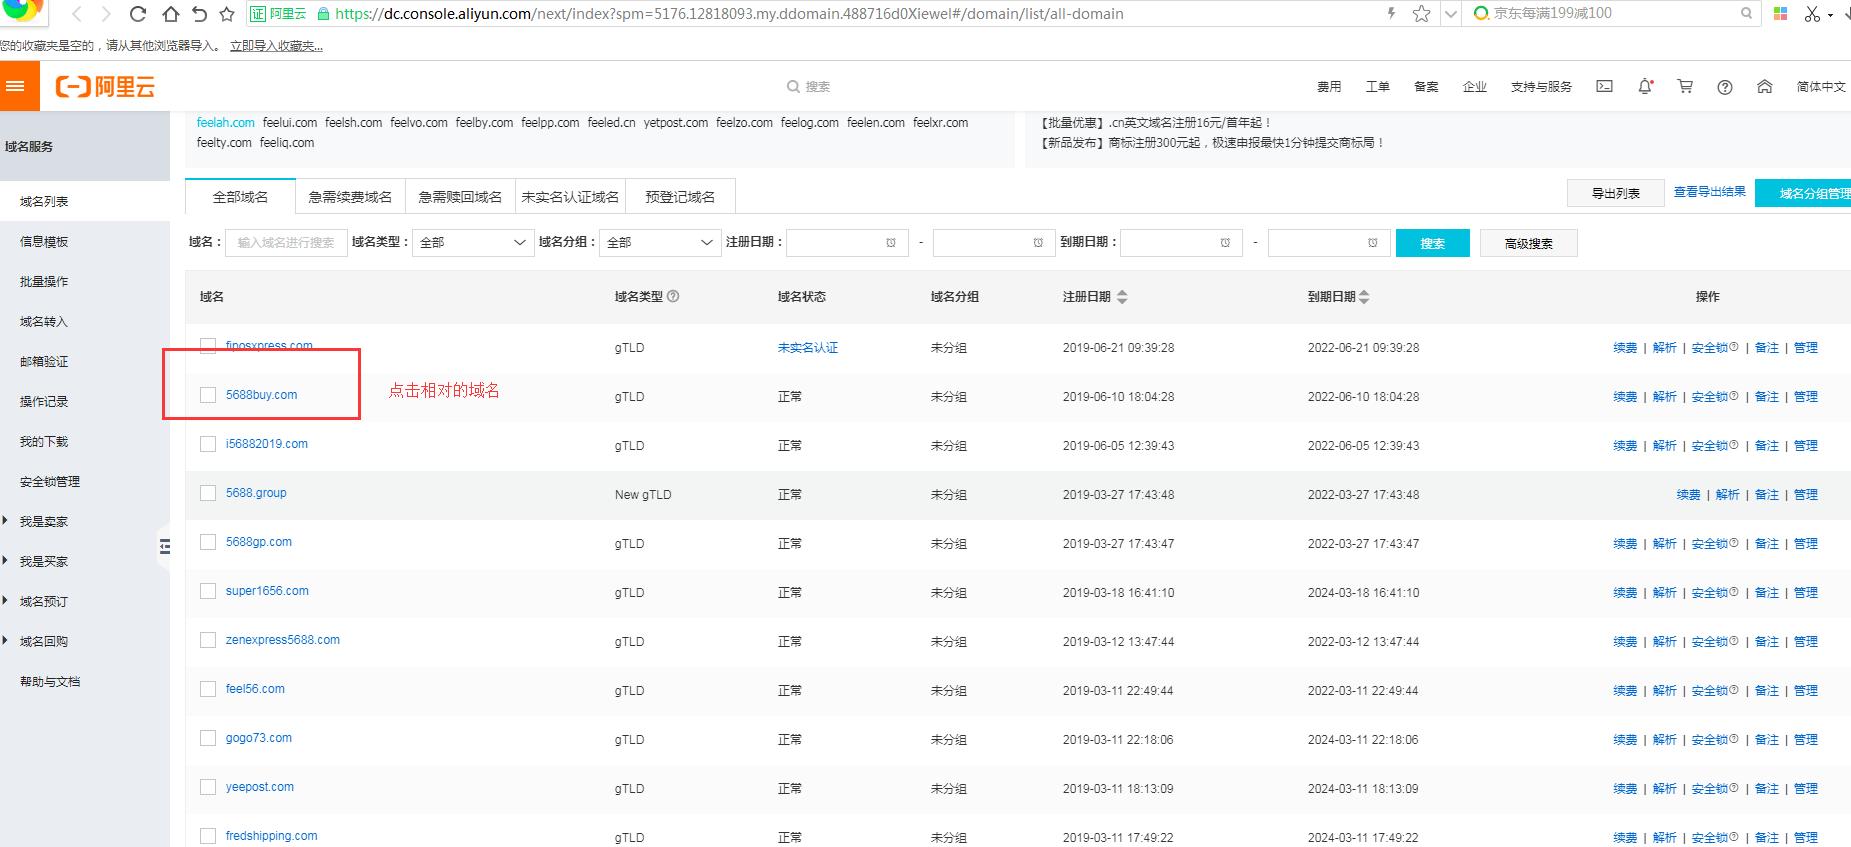
Task: Reload the page with the browser refresh icon
Action: pos(139,14)
